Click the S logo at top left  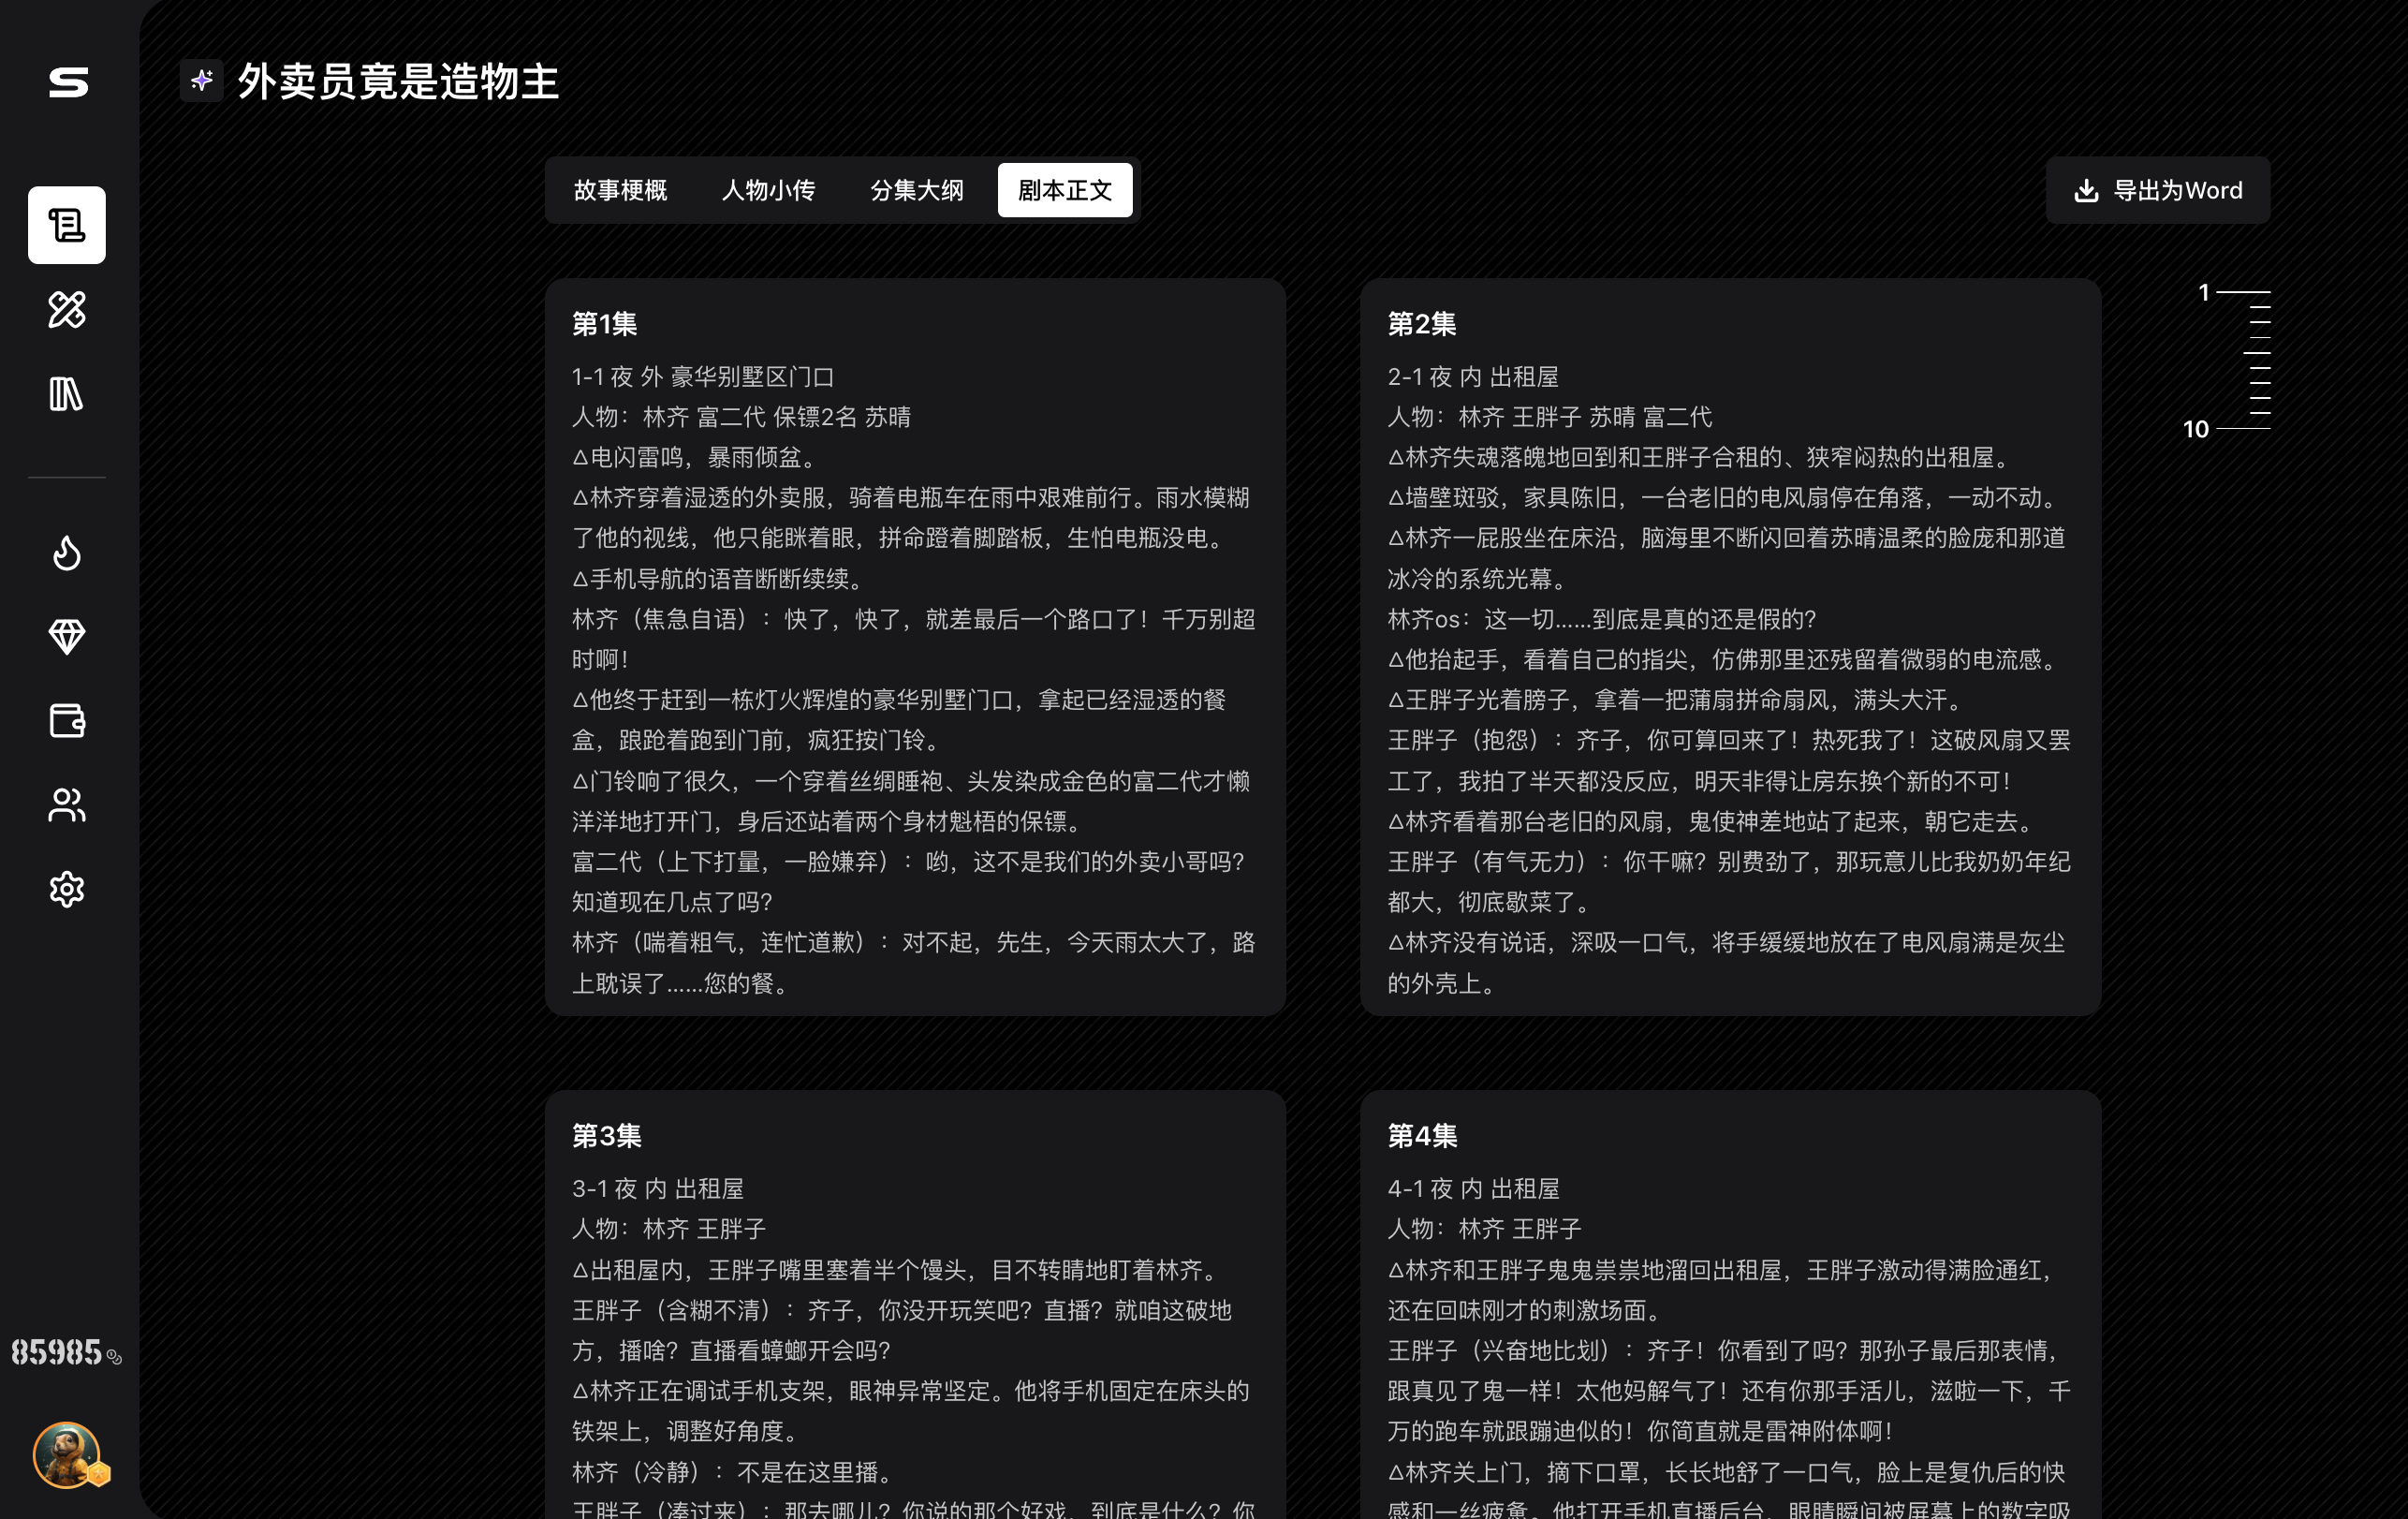click(69, 82)
